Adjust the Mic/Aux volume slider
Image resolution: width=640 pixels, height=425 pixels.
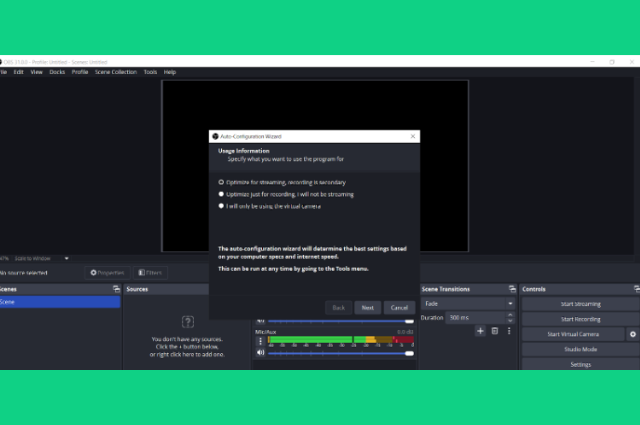(341, 354)
